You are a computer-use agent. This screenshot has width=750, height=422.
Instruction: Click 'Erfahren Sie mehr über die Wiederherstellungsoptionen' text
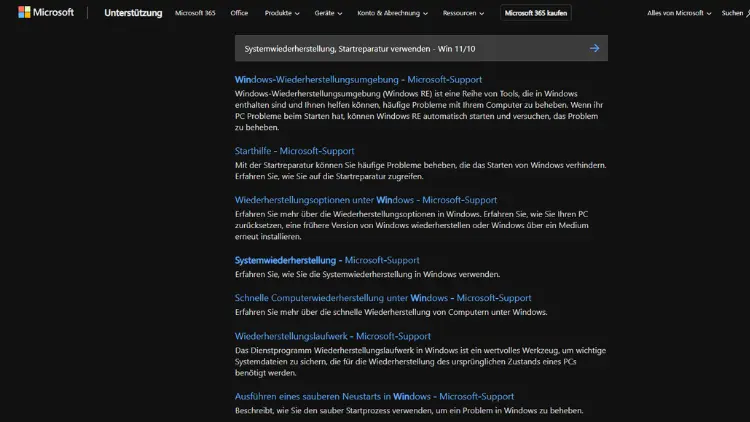(412, 225)
